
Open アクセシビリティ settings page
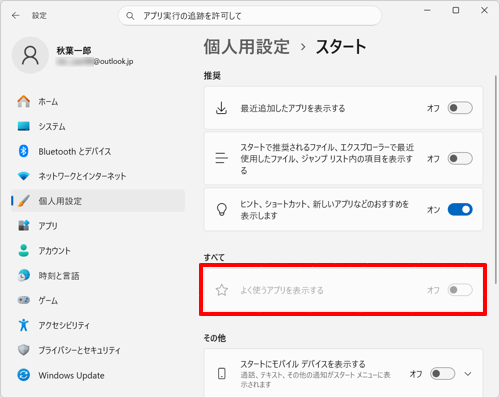pos(98,325)
